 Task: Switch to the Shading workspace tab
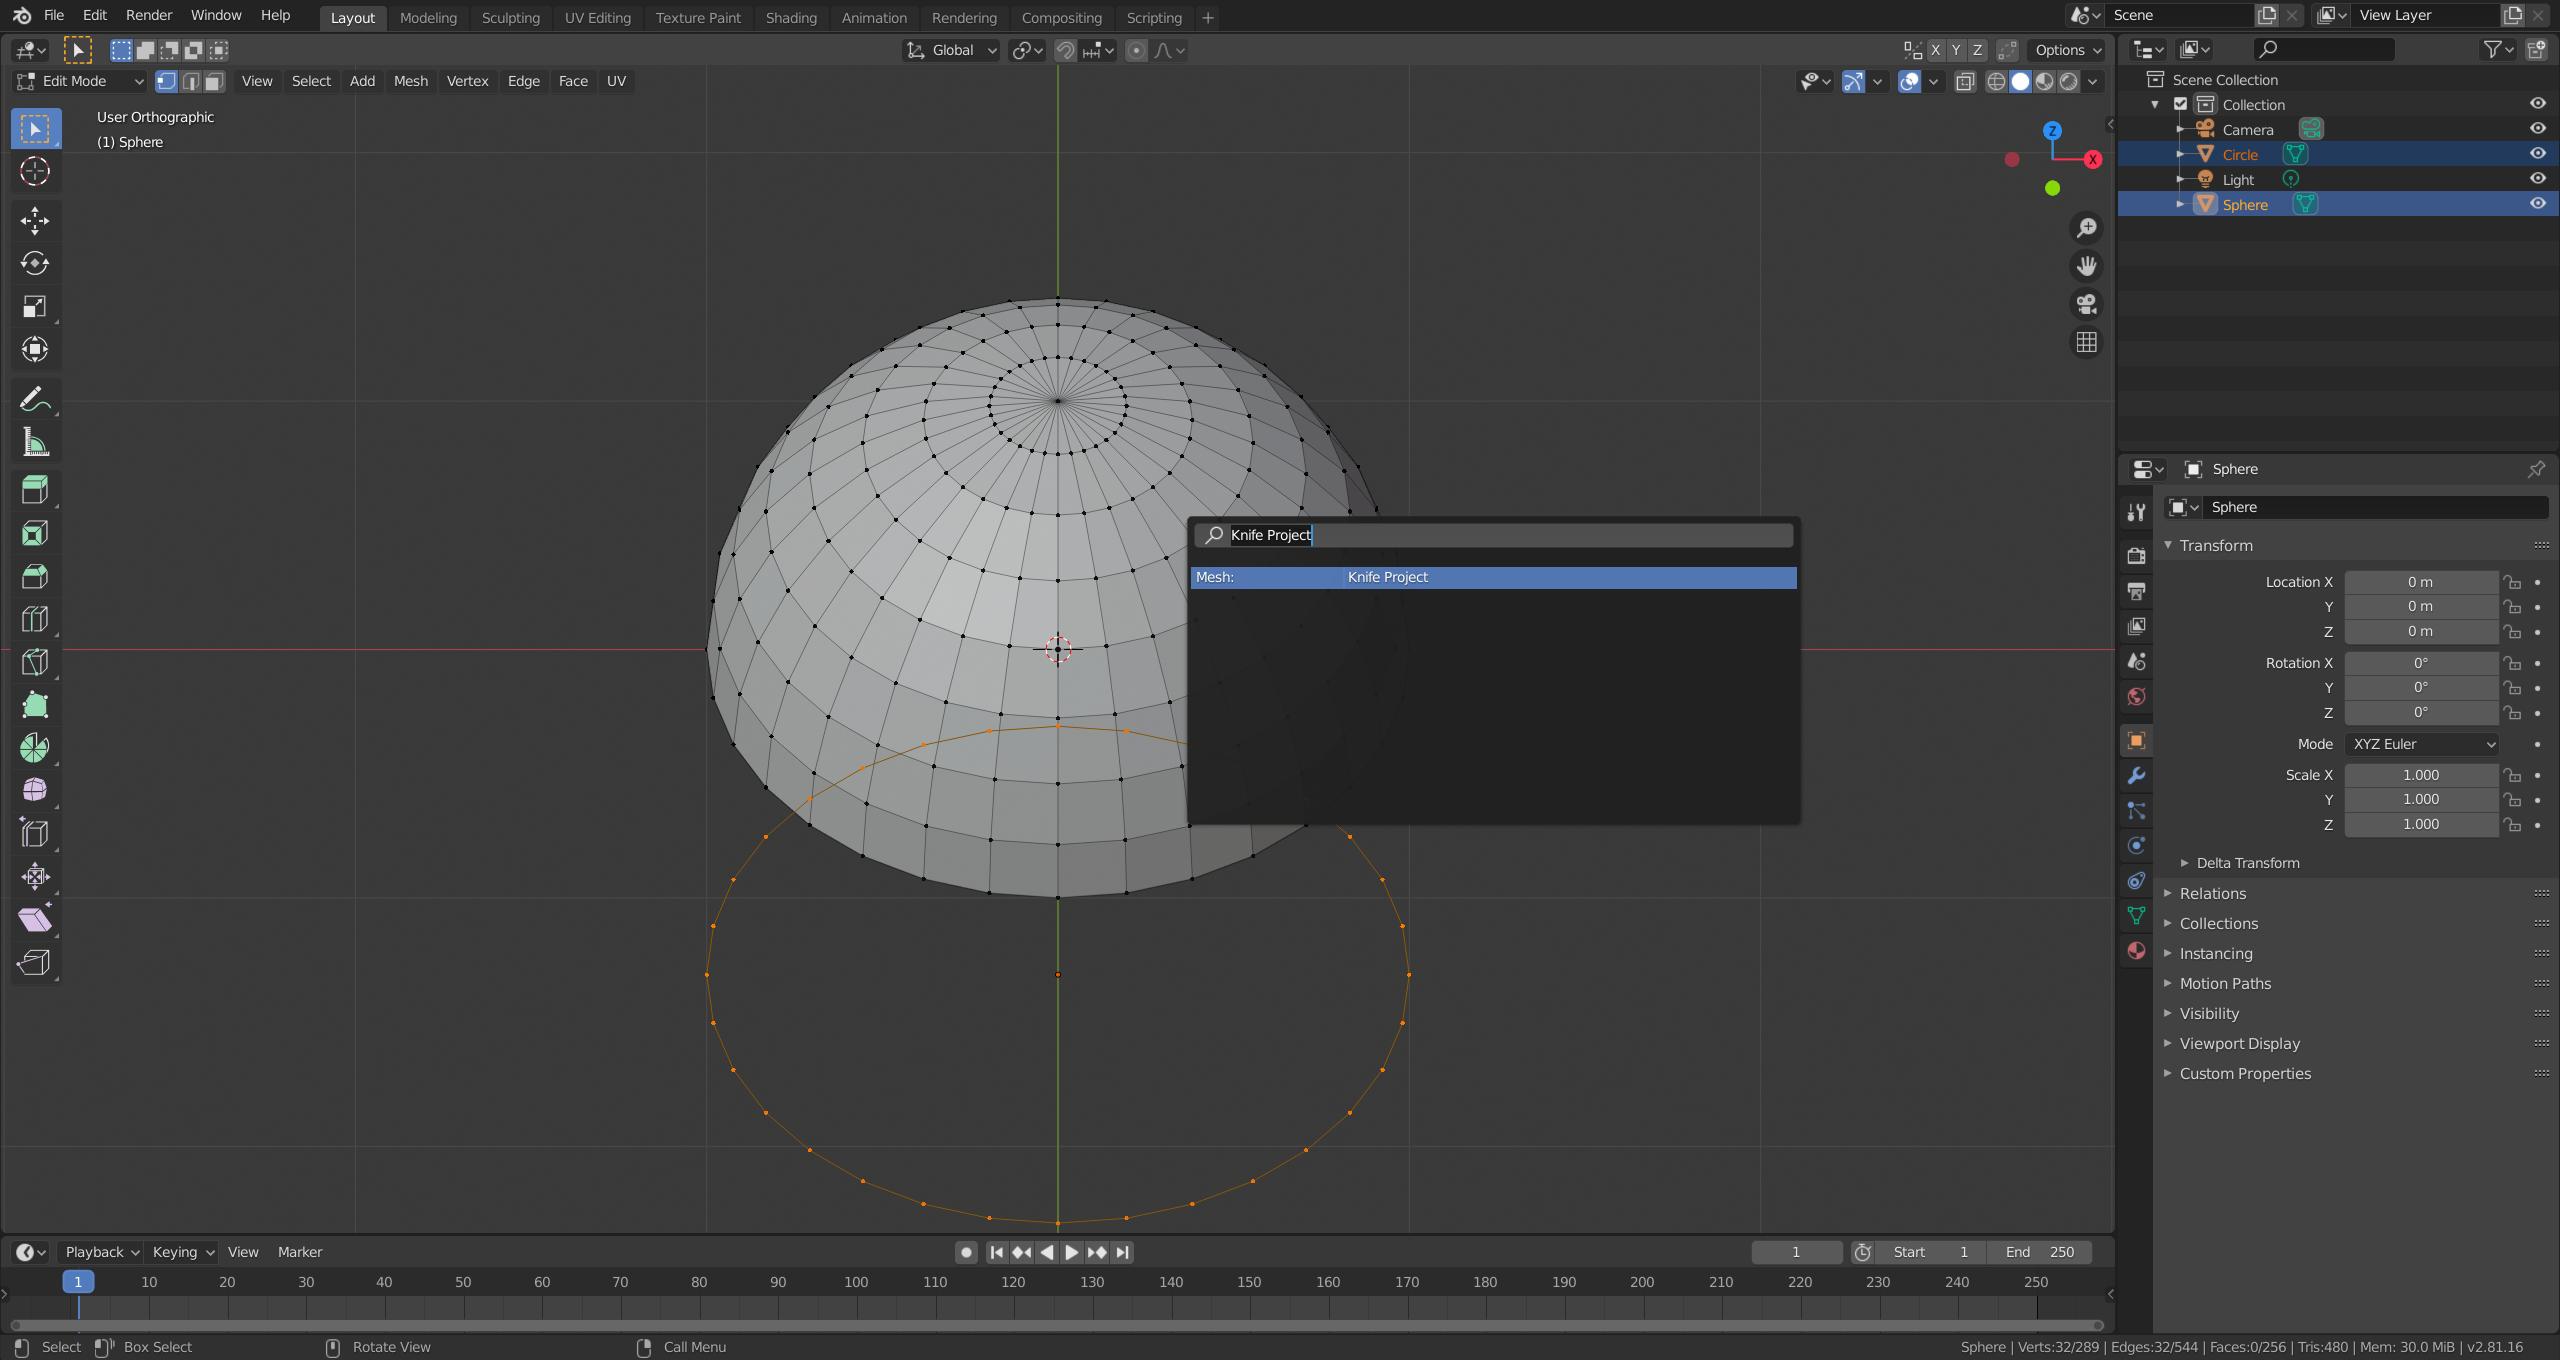790,17
